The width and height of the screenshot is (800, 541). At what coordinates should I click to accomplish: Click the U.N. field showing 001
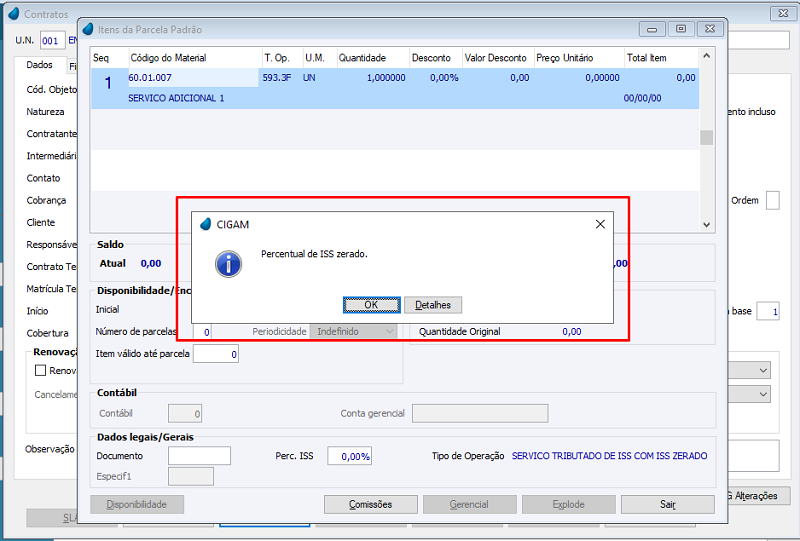[53, 40]
